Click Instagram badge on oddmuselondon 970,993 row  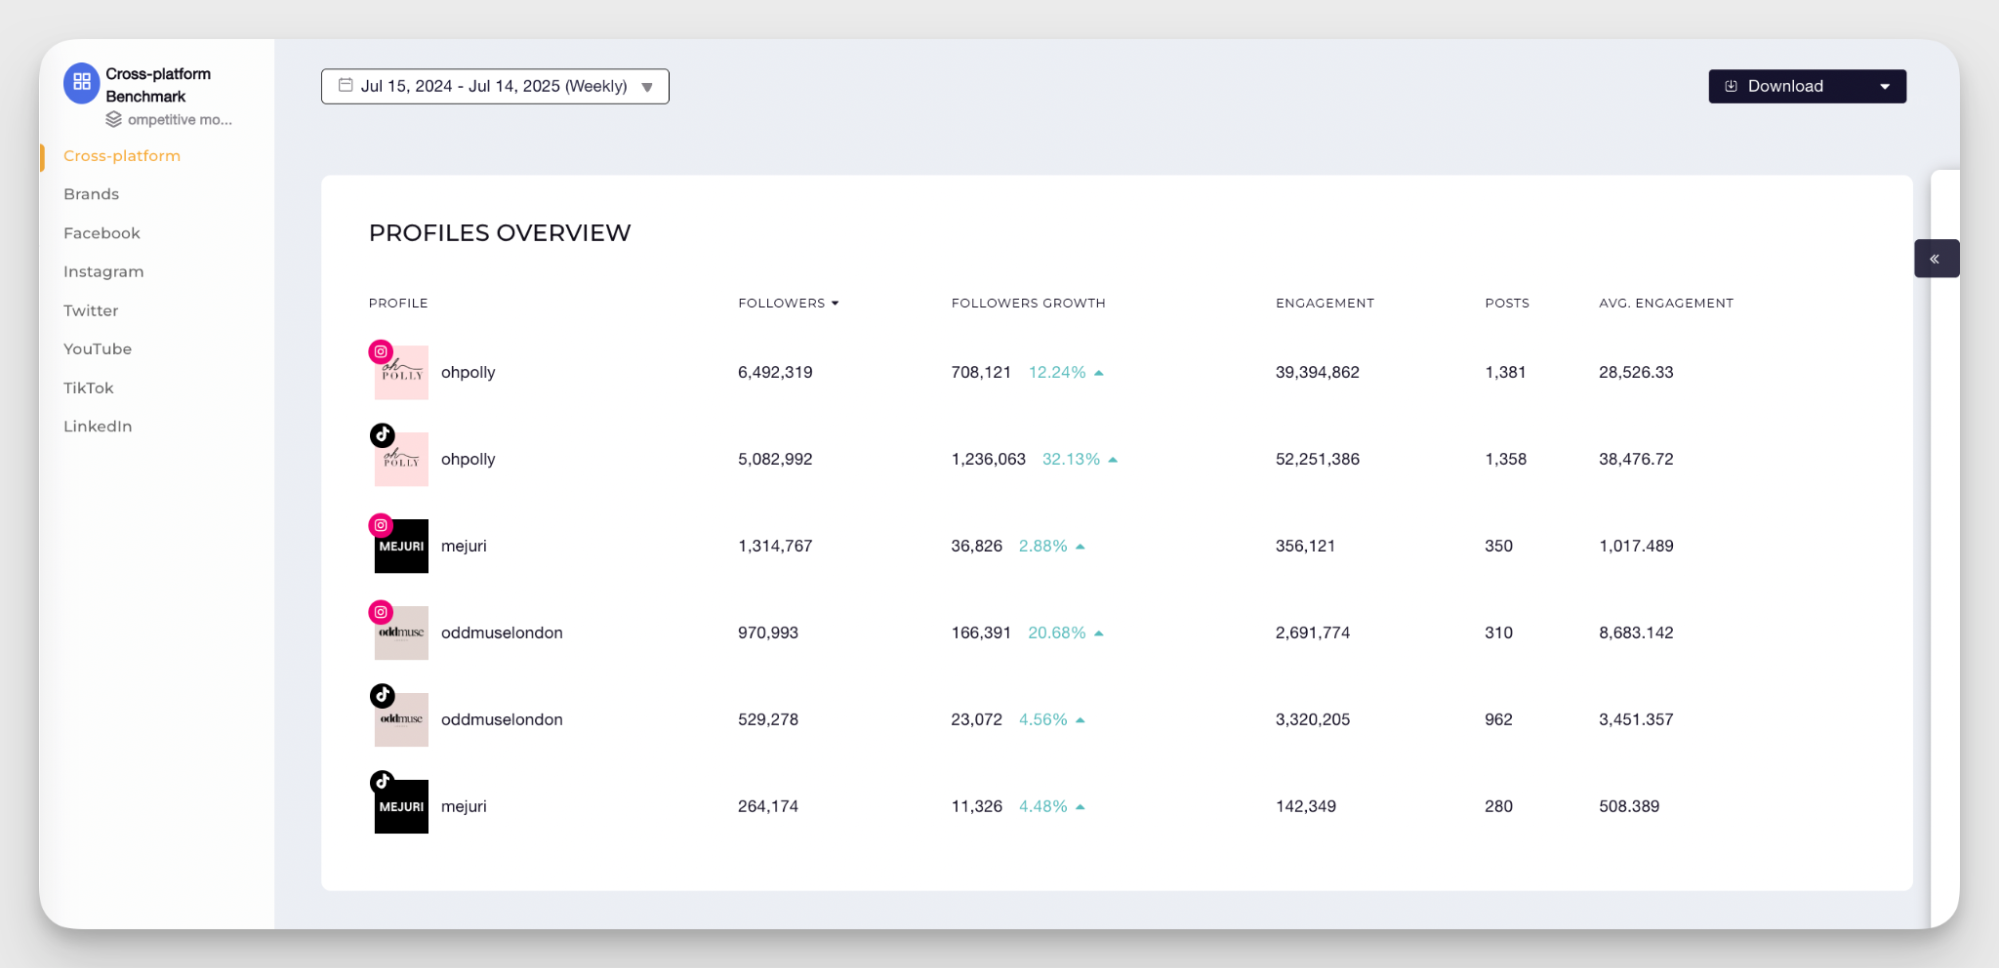click(x=380, y=612)
